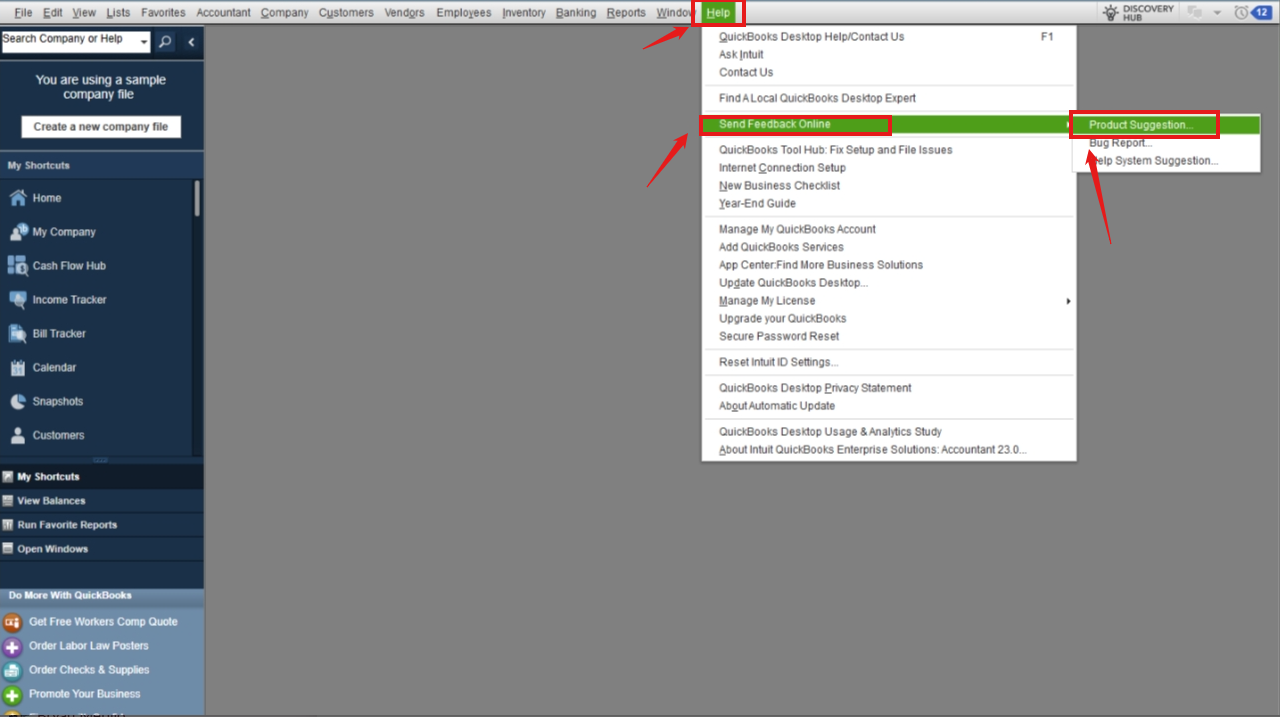1280x717 pixels.
Task: Open Home from the shortcuts sidebar
Action: (46, 198)
